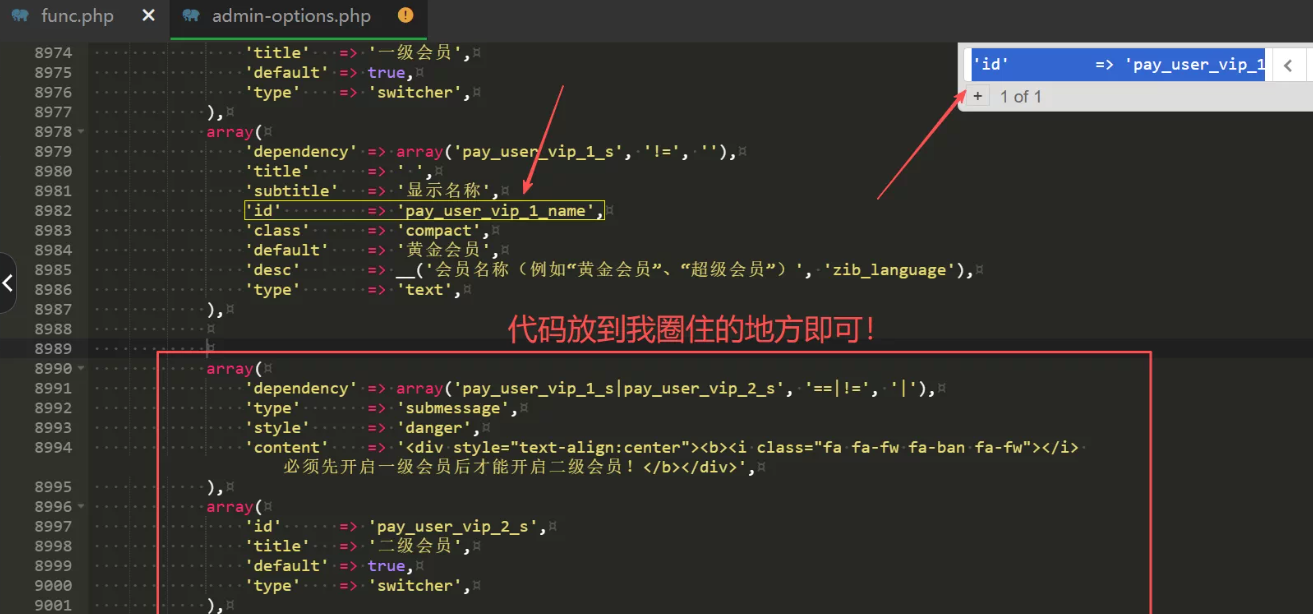1313x614 pixels.
Task: Expand the hidden left sidebar arrow
Action: pos(8,283)
